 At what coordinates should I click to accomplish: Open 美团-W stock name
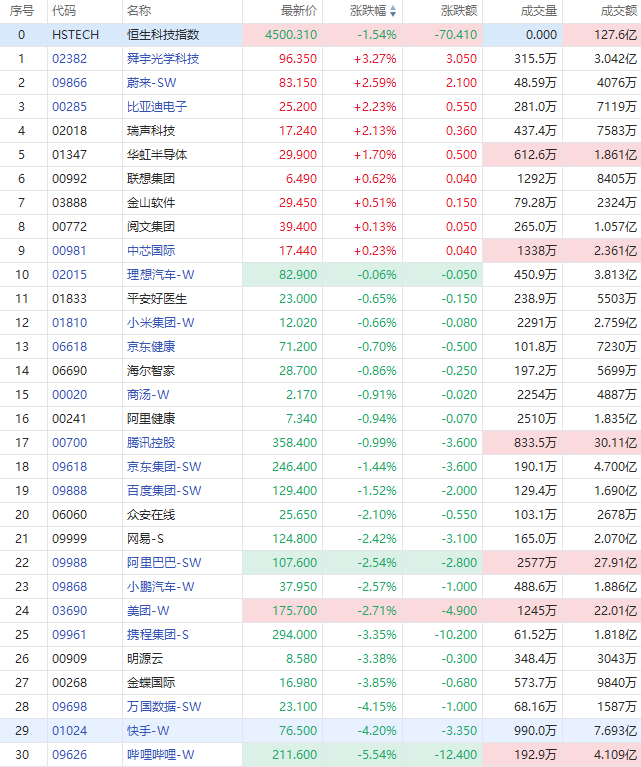pyautogui.click(x=148, y=610)
